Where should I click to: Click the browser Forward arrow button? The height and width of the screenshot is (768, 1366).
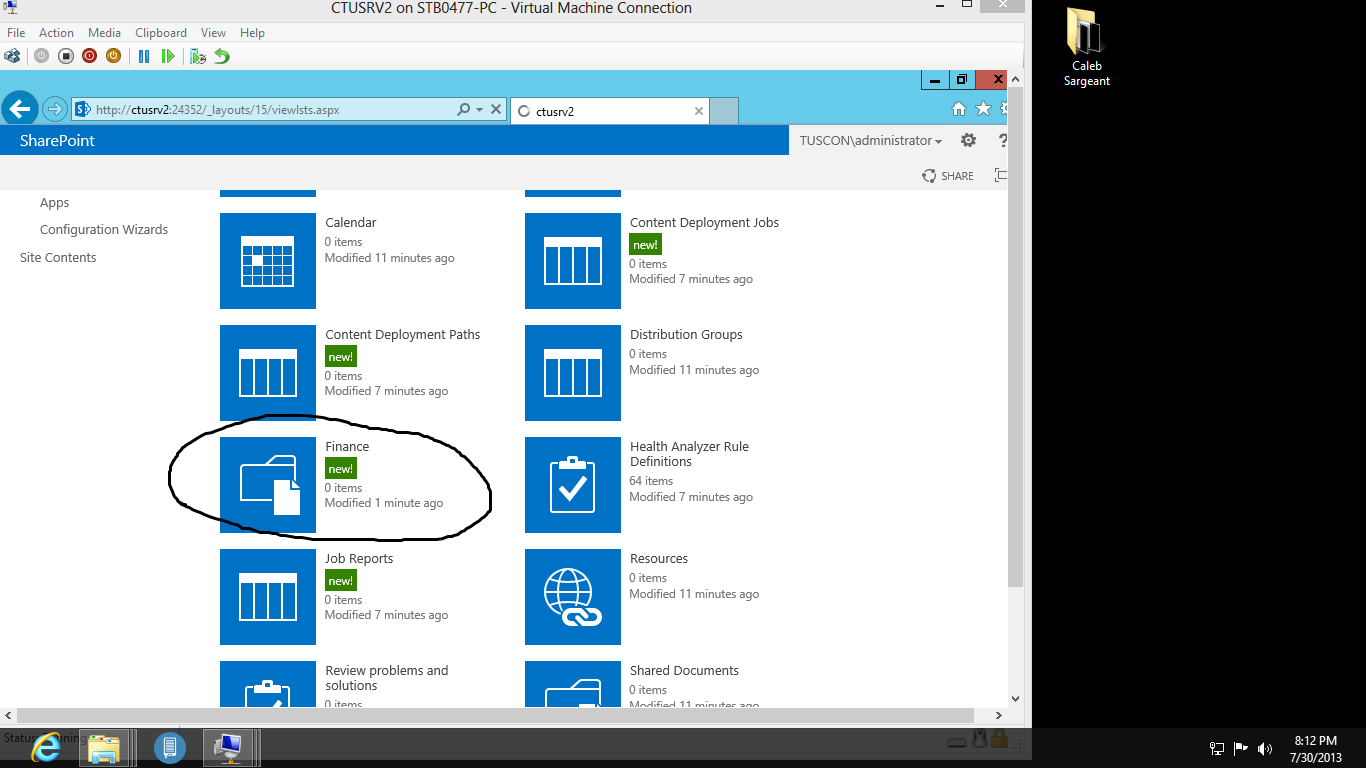pos(55,109)
